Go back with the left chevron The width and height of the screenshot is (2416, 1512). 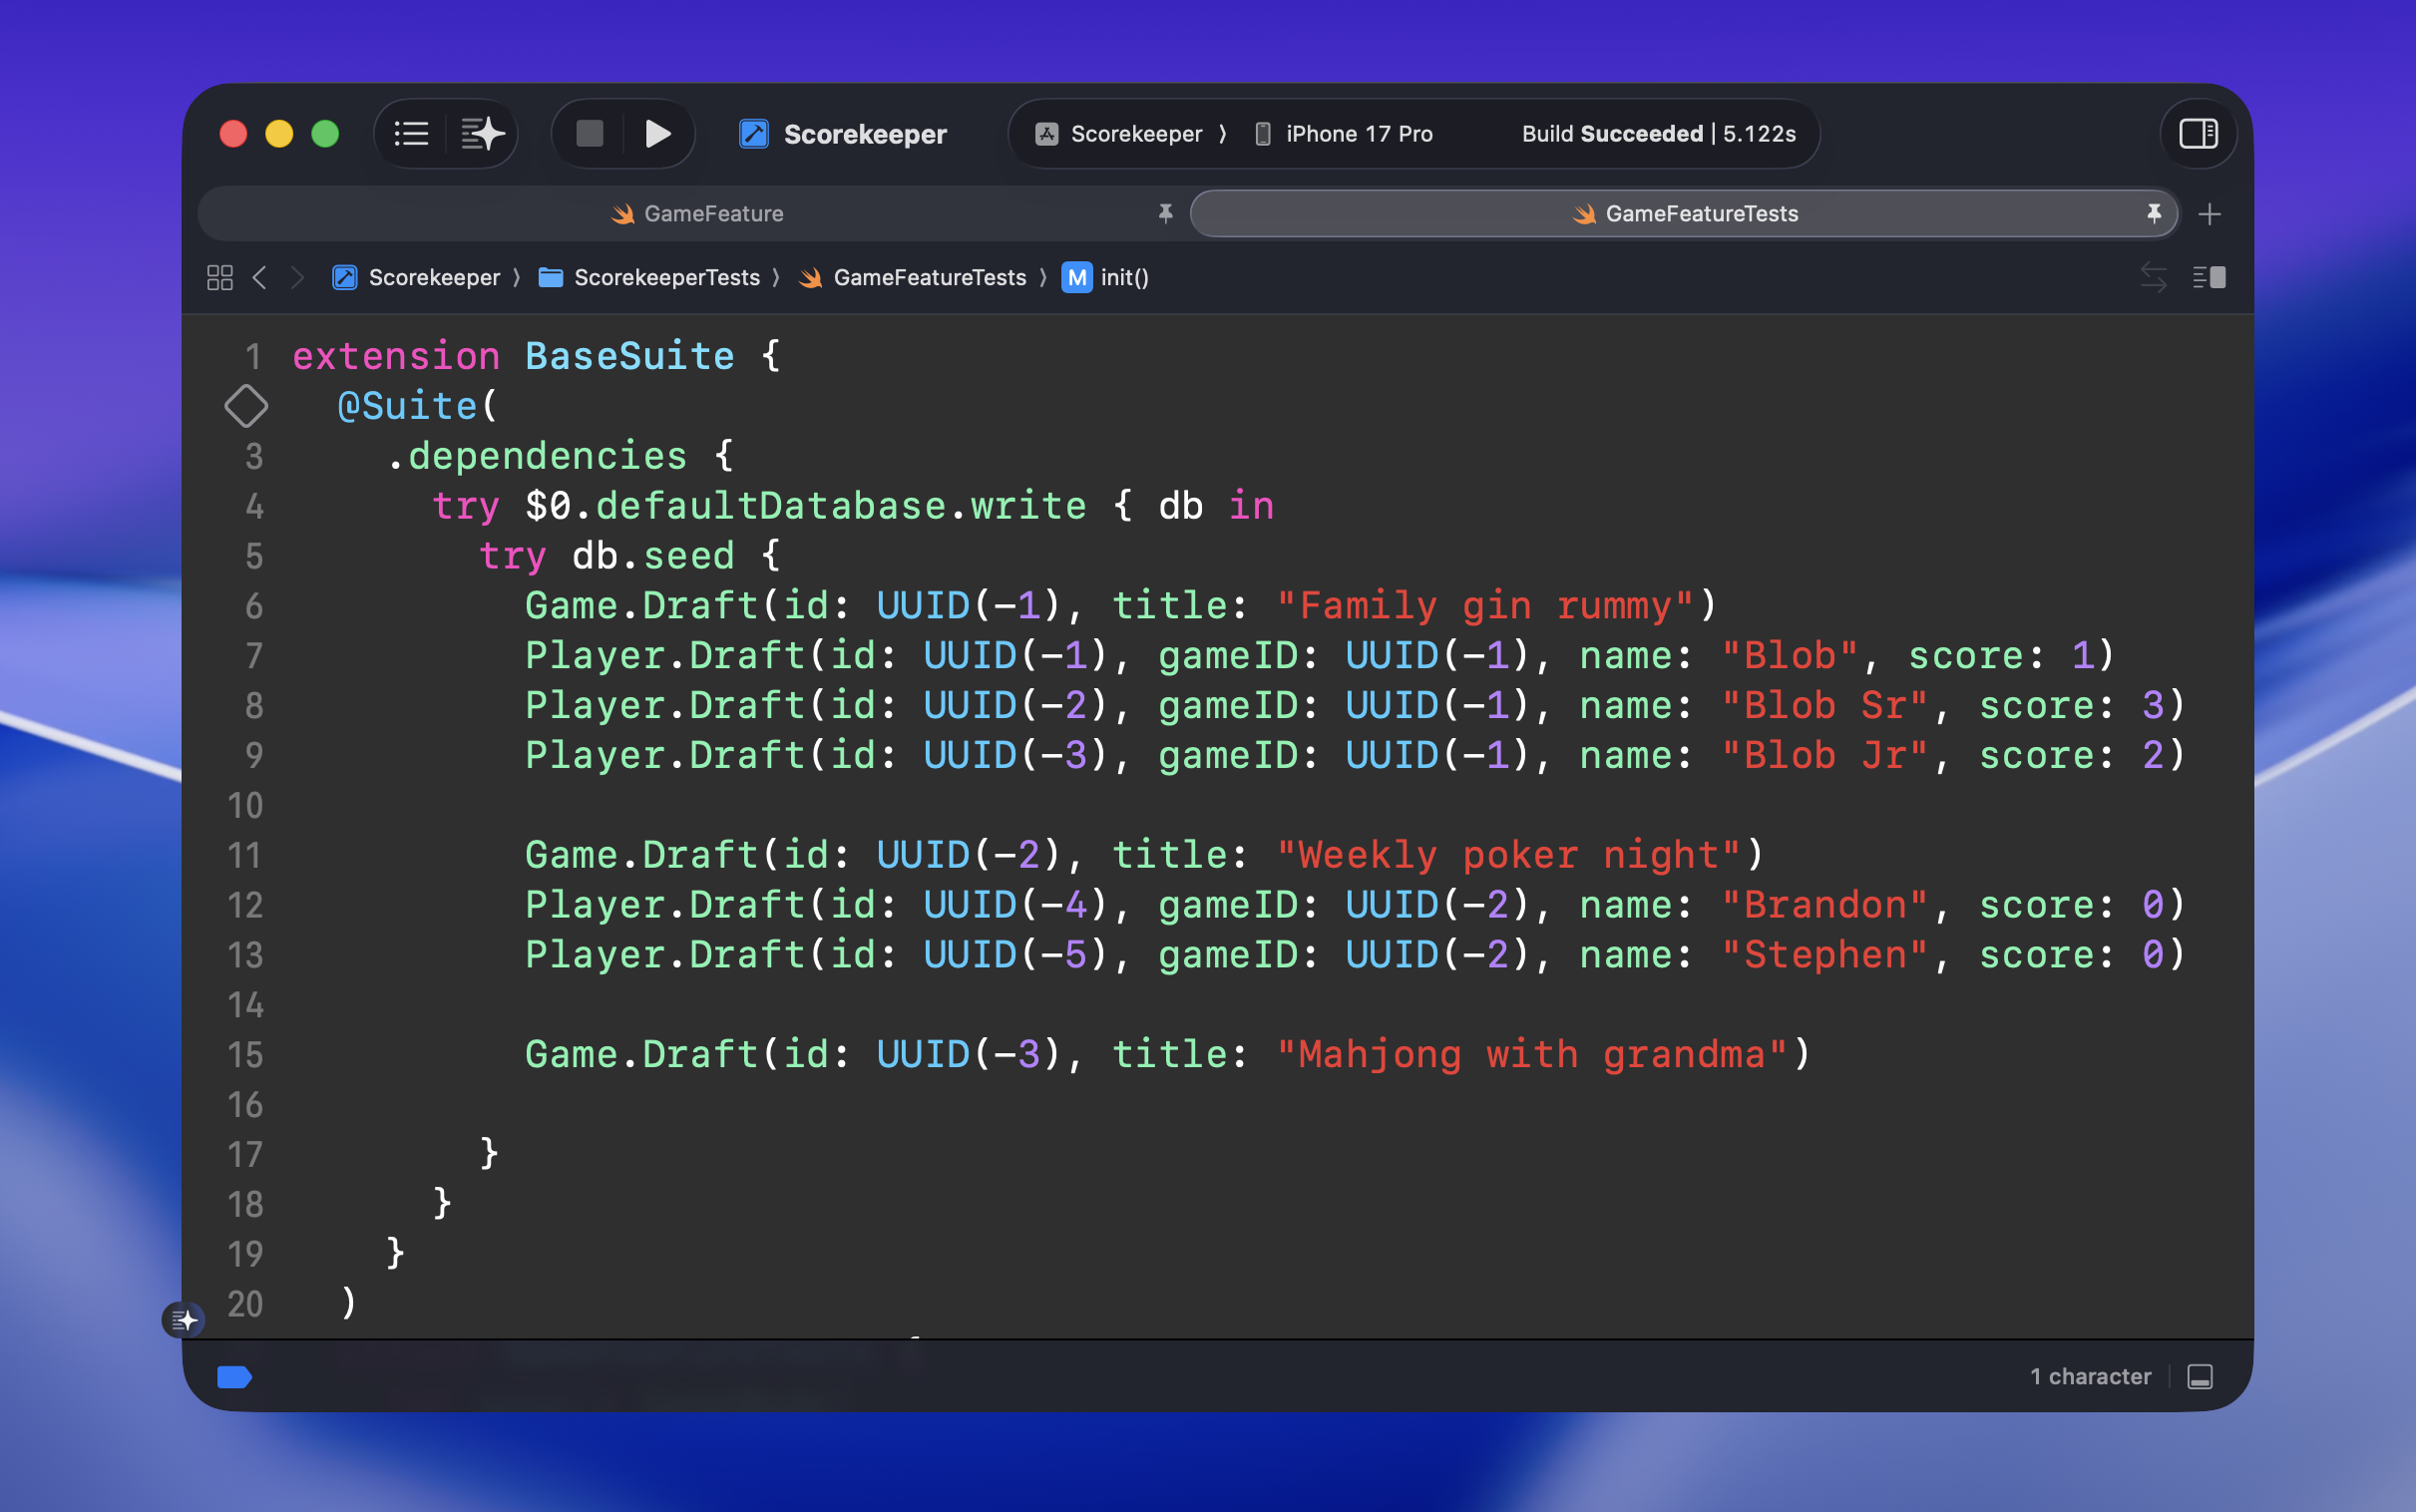coord(260,277)
